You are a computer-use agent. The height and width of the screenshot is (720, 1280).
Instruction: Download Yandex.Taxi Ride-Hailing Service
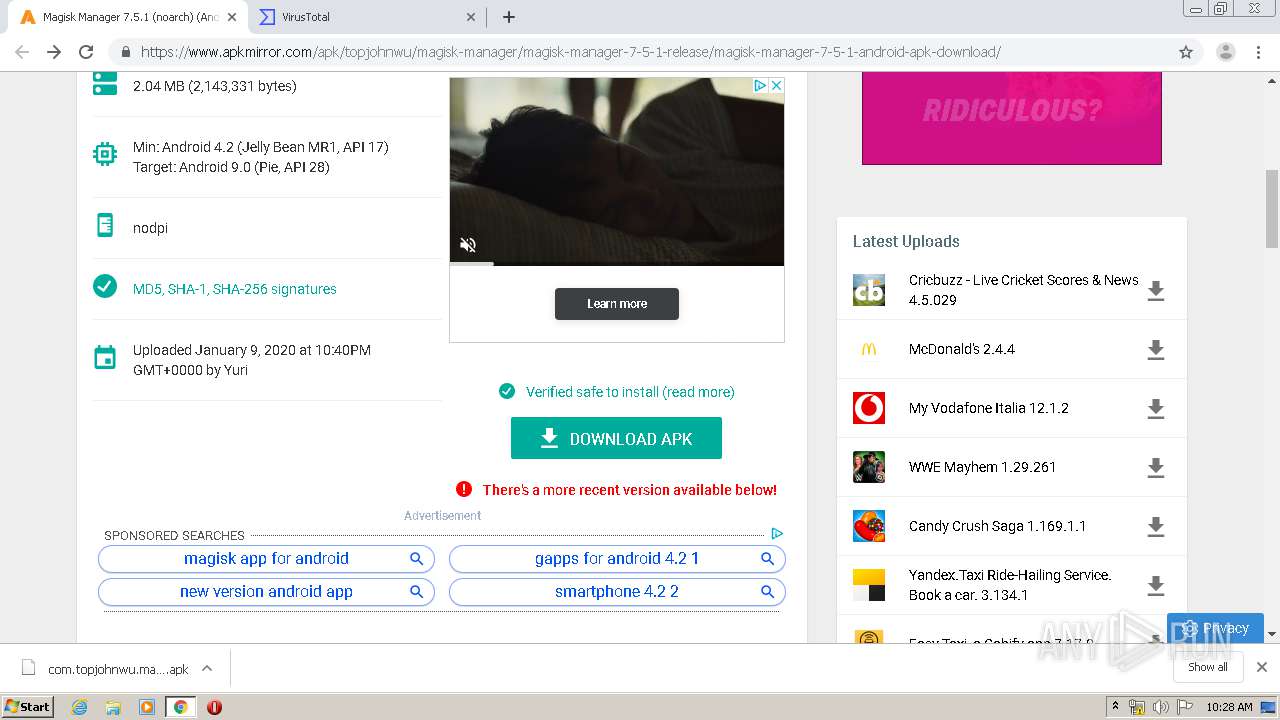[x=1156, y=586]
